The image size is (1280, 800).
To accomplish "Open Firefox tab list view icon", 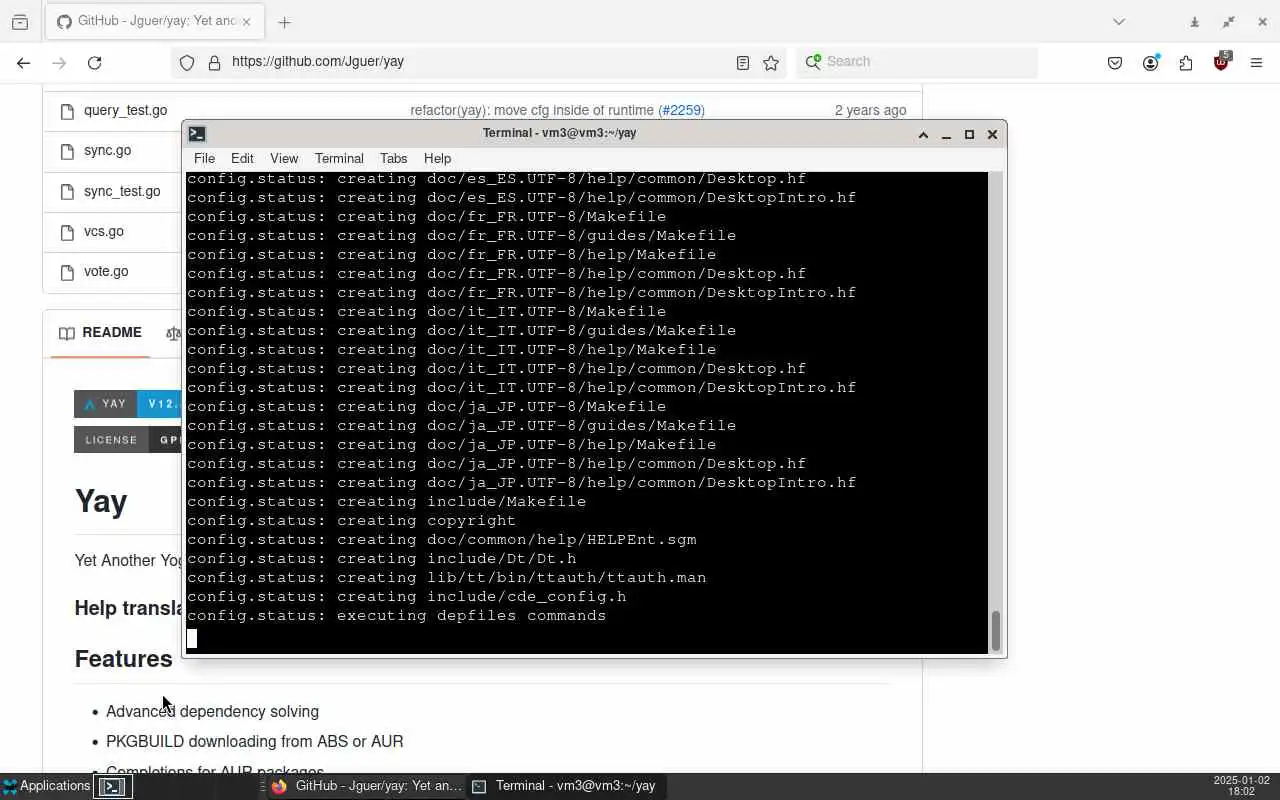I will [x=20, y=21].
